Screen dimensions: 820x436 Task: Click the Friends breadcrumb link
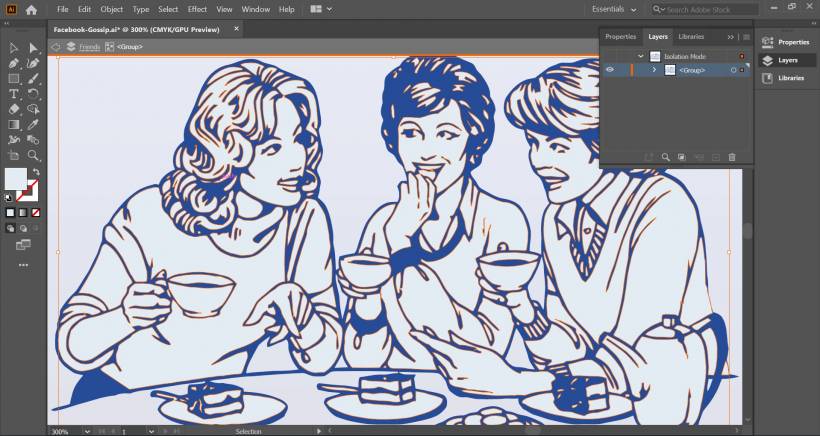point(89,47)
